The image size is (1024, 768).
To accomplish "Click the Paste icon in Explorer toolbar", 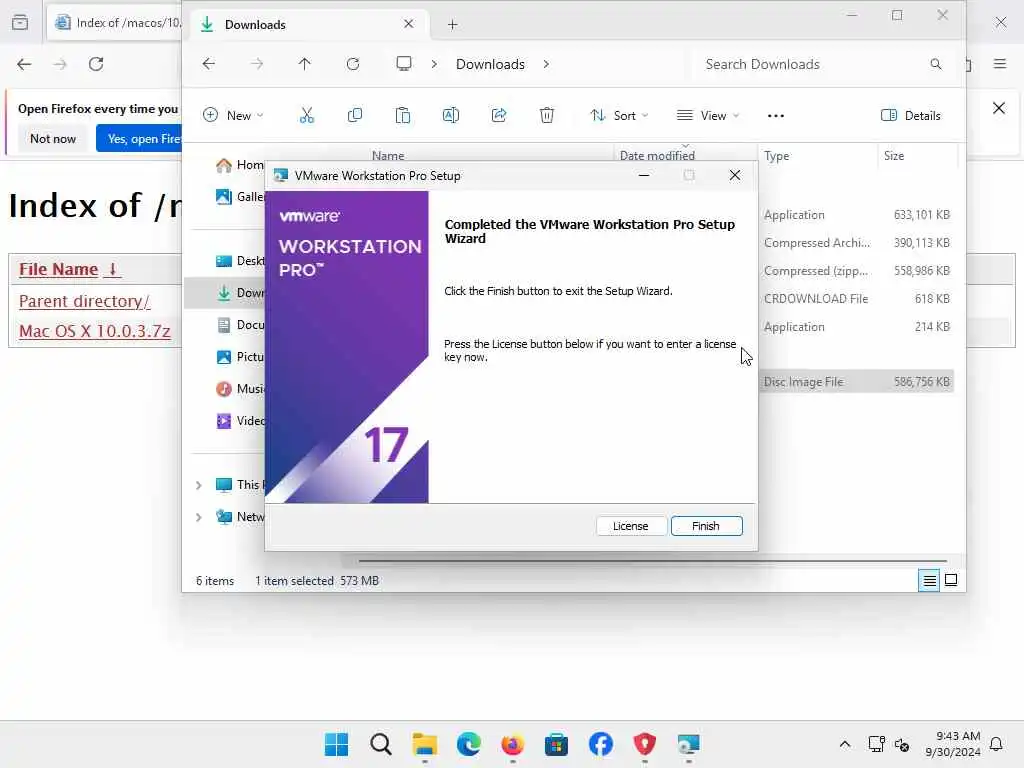I will pos(403,116).
